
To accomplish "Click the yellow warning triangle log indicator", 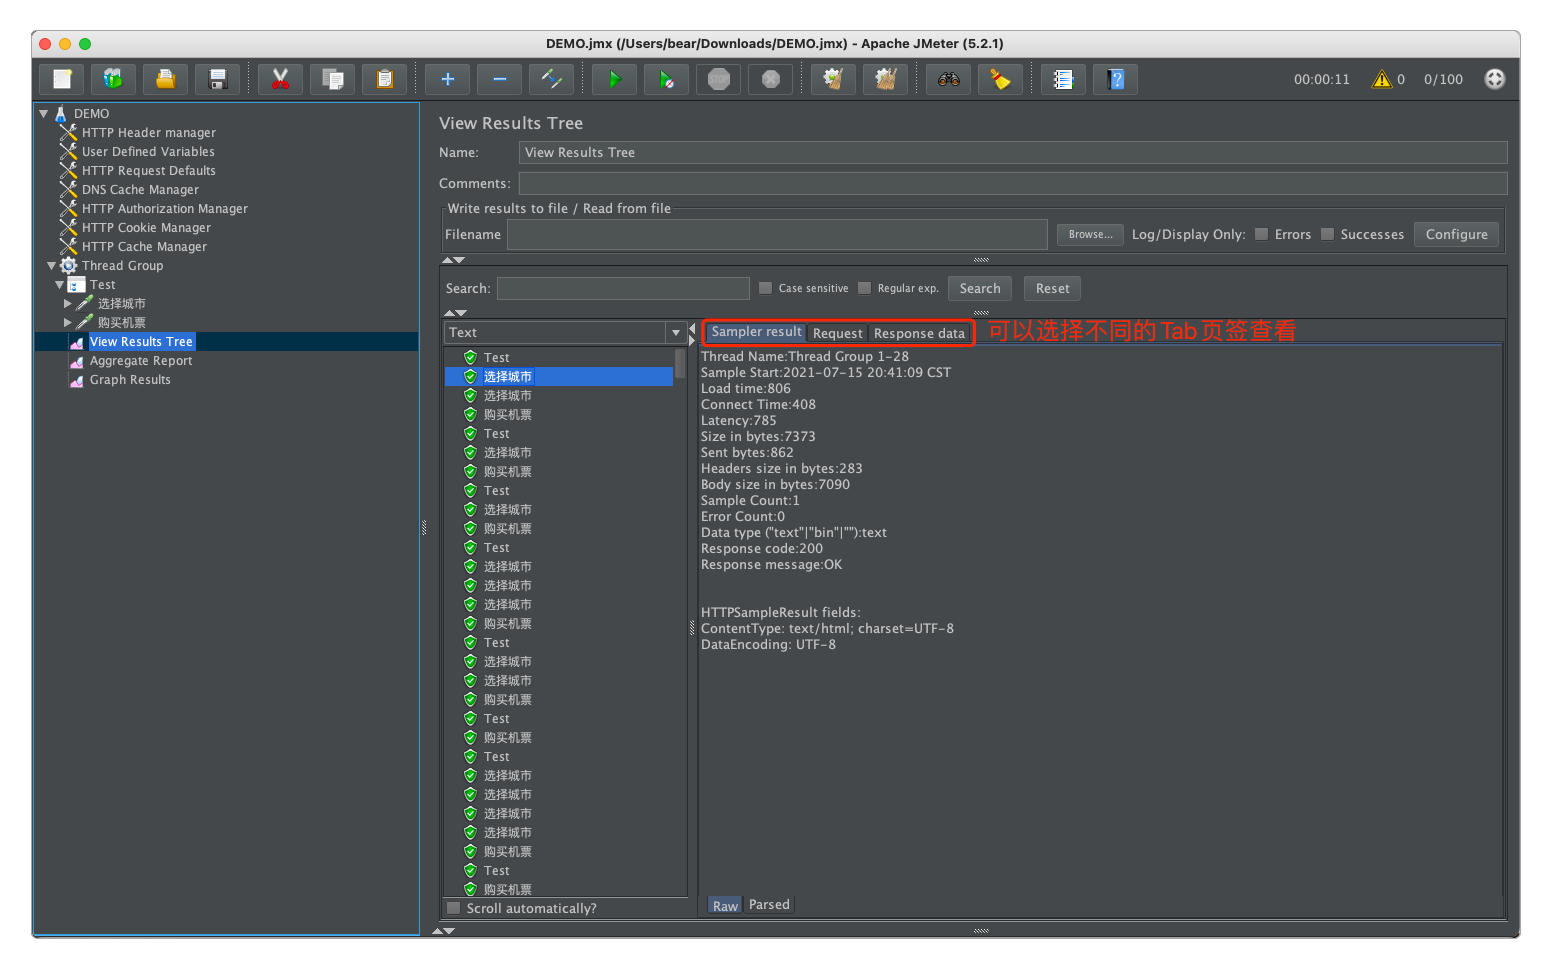I will click(x=1382, y=79).
